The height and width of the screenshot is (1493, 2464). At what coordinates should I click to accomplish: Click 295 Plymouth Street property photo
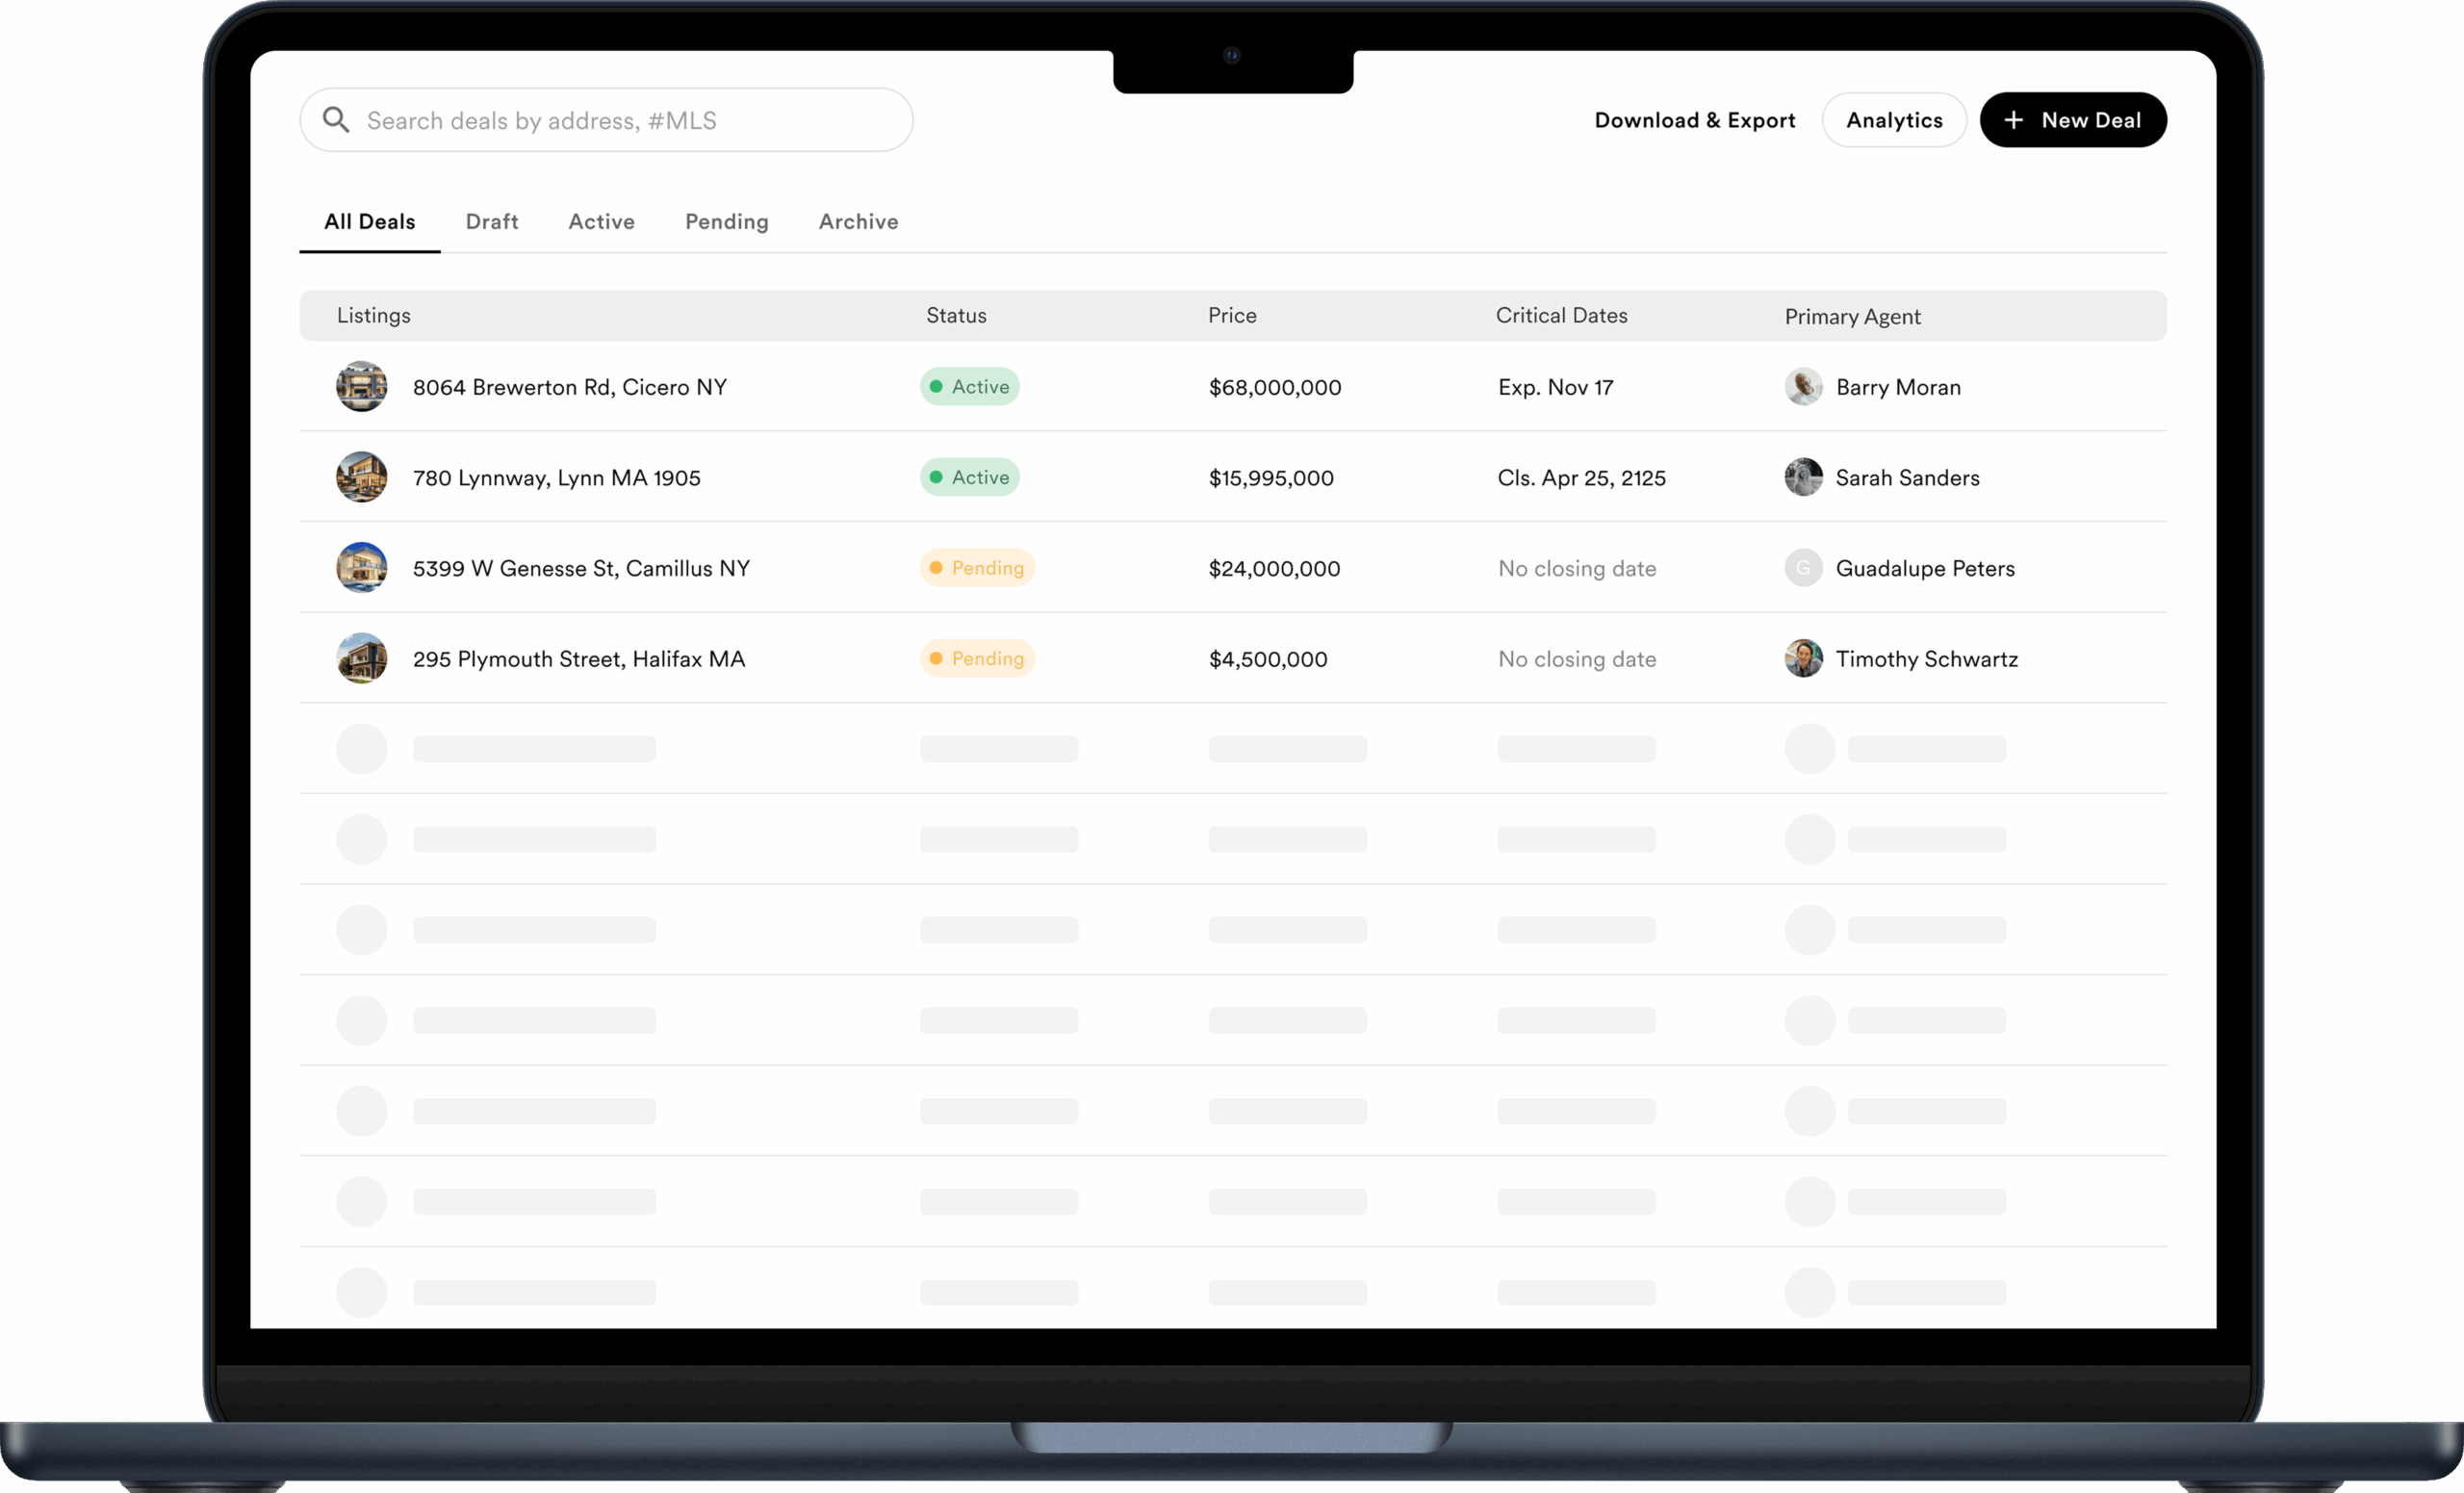tap(361, 658)
